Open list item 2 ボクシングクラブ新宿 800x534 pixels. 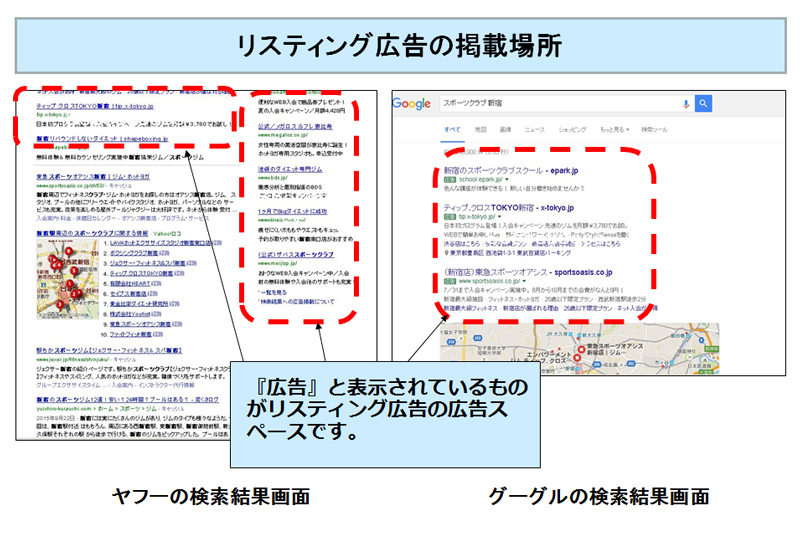(134, 253)
